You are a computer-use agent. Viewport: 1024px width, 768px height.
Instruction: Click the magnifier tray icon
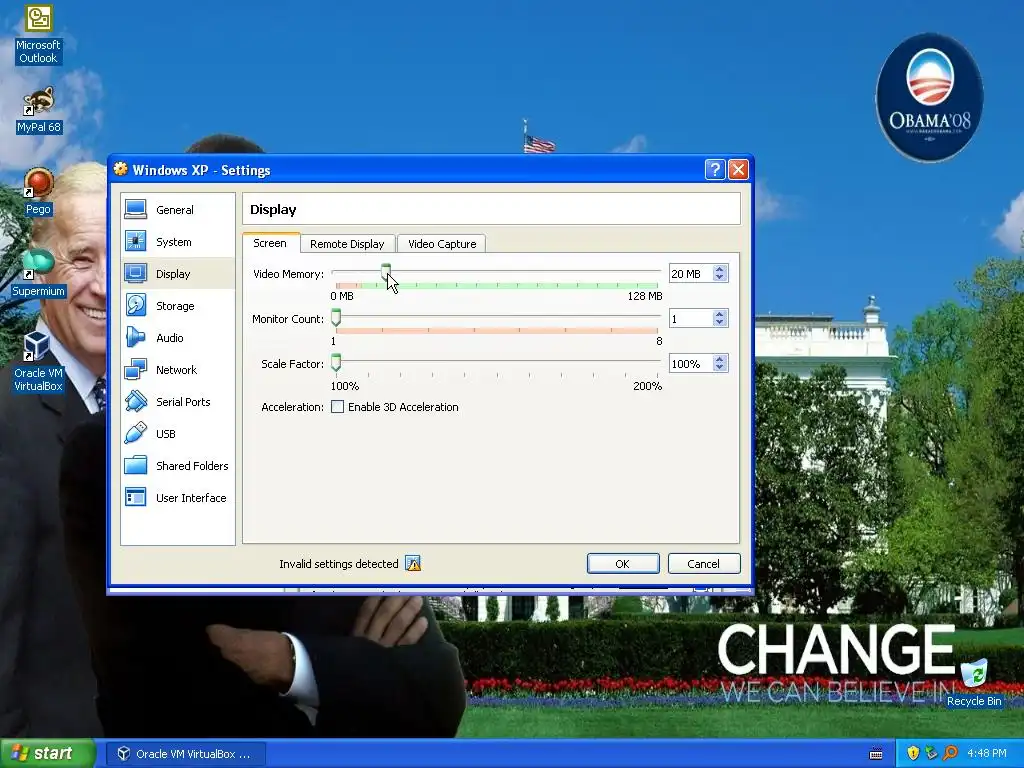tap(950, 753)
